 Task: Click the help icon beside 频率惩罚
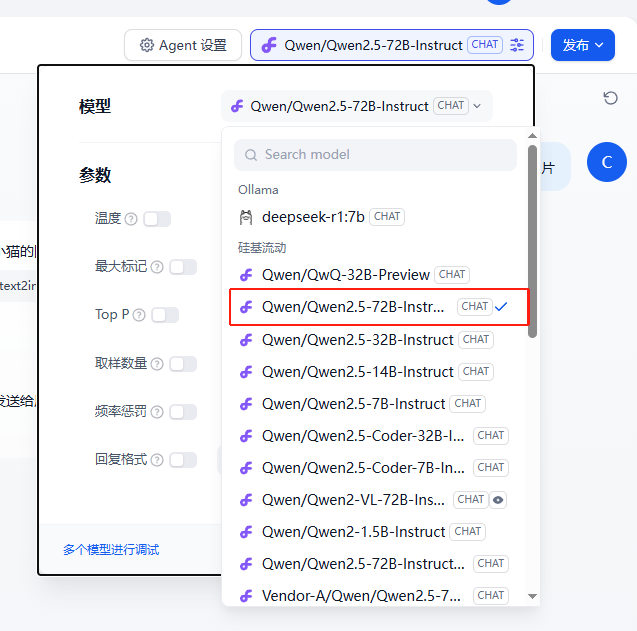coord(158,412)
